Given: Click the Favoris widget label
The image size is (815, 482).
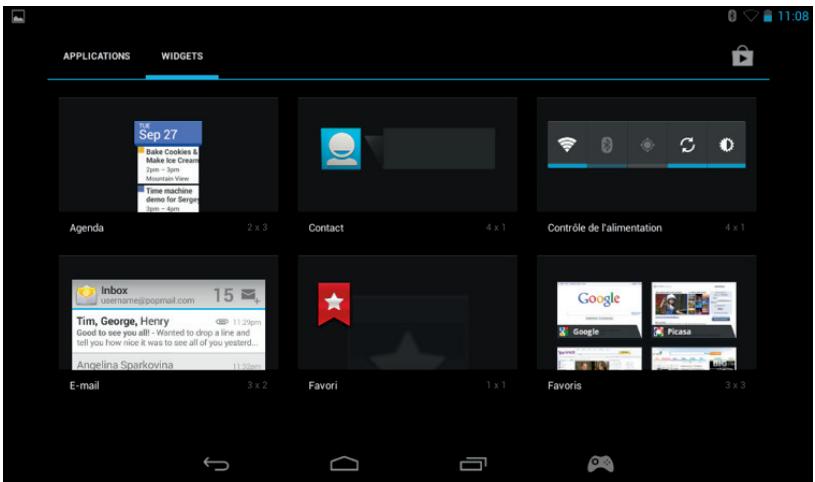Looking at the screenshot, I should pyautogui.click(x=564, y=385).
